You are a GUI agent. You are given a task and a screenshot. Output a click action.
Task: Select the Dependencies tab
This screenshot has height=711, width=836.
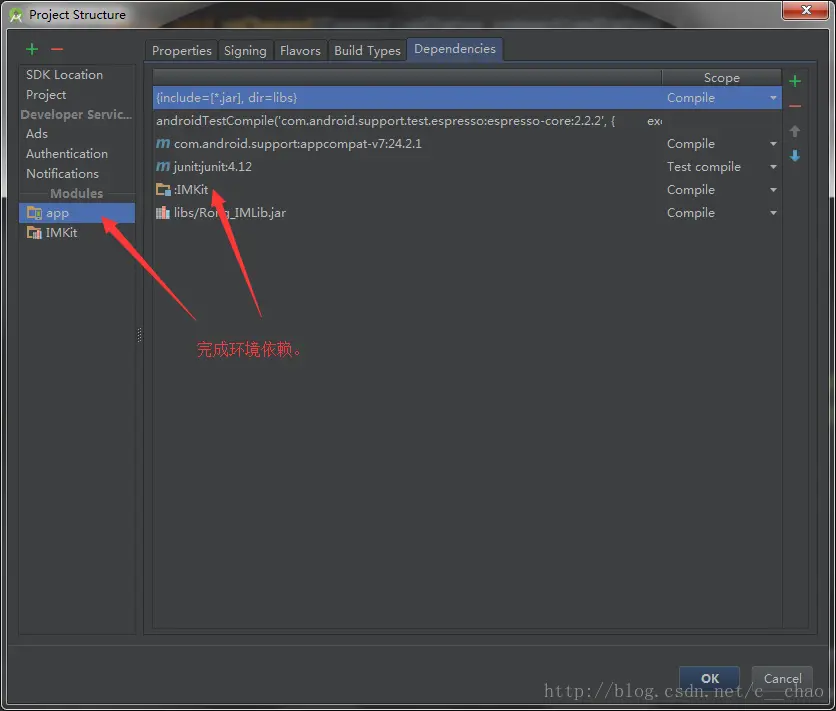tap(455, 49)
